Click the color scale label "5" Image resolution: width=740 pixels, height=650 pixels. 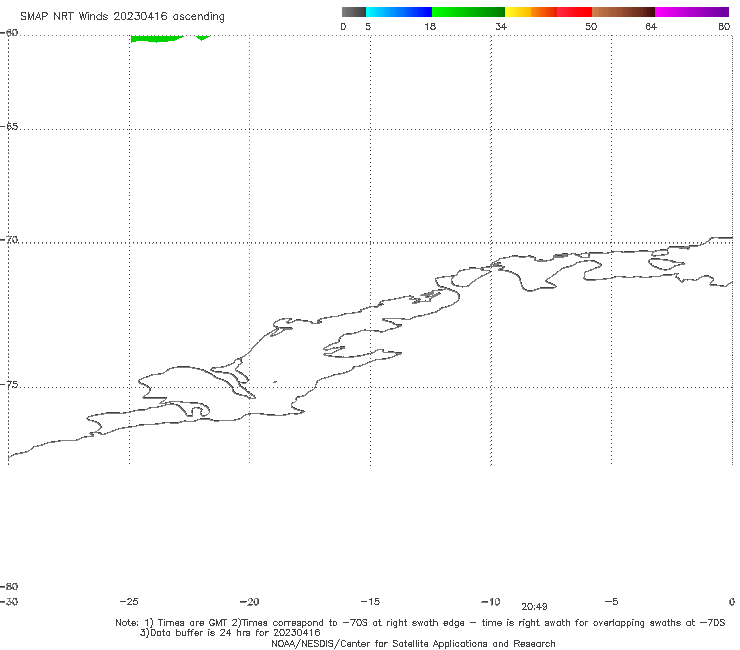(x=368, y=26)
